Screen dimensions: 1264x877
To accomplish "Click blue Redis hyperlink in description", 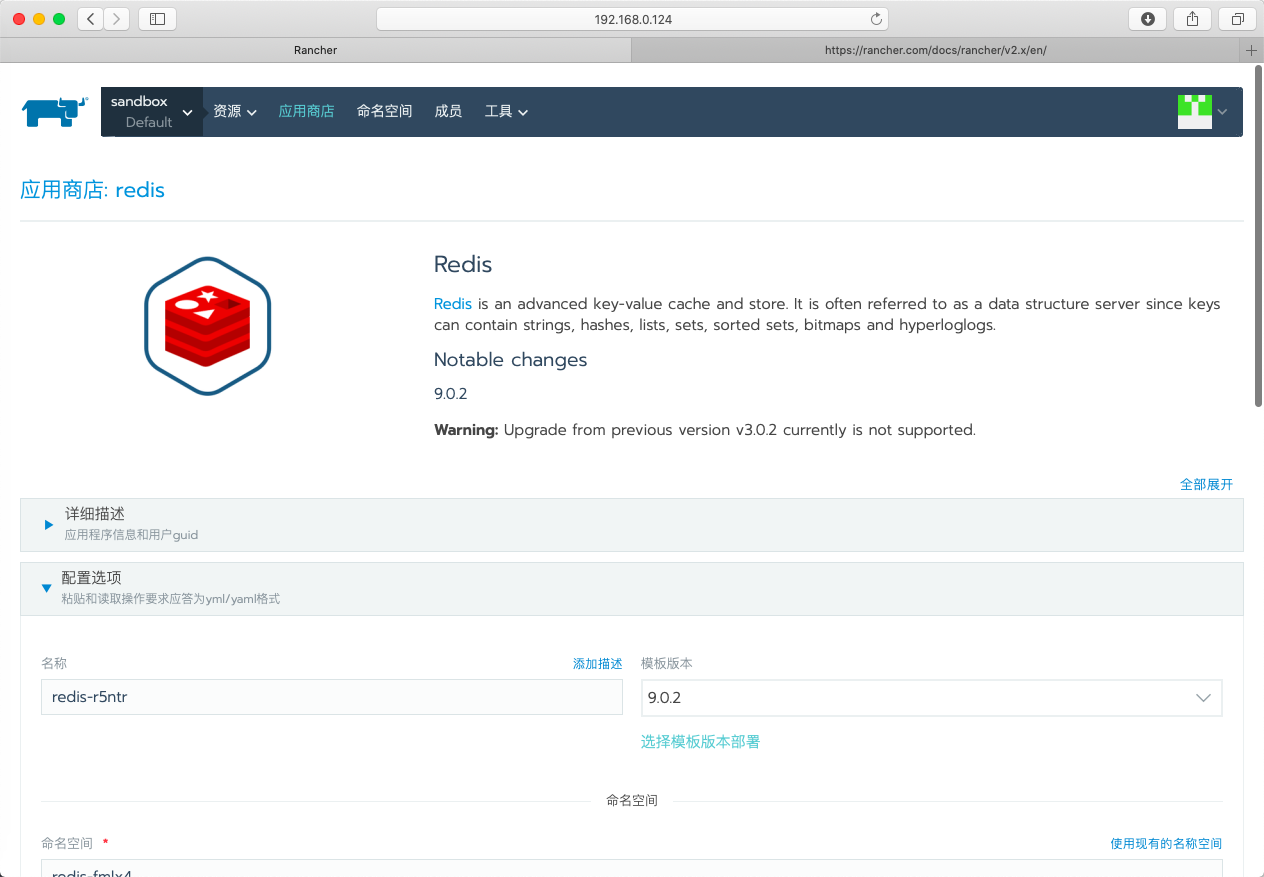I will tap(453, 304).
